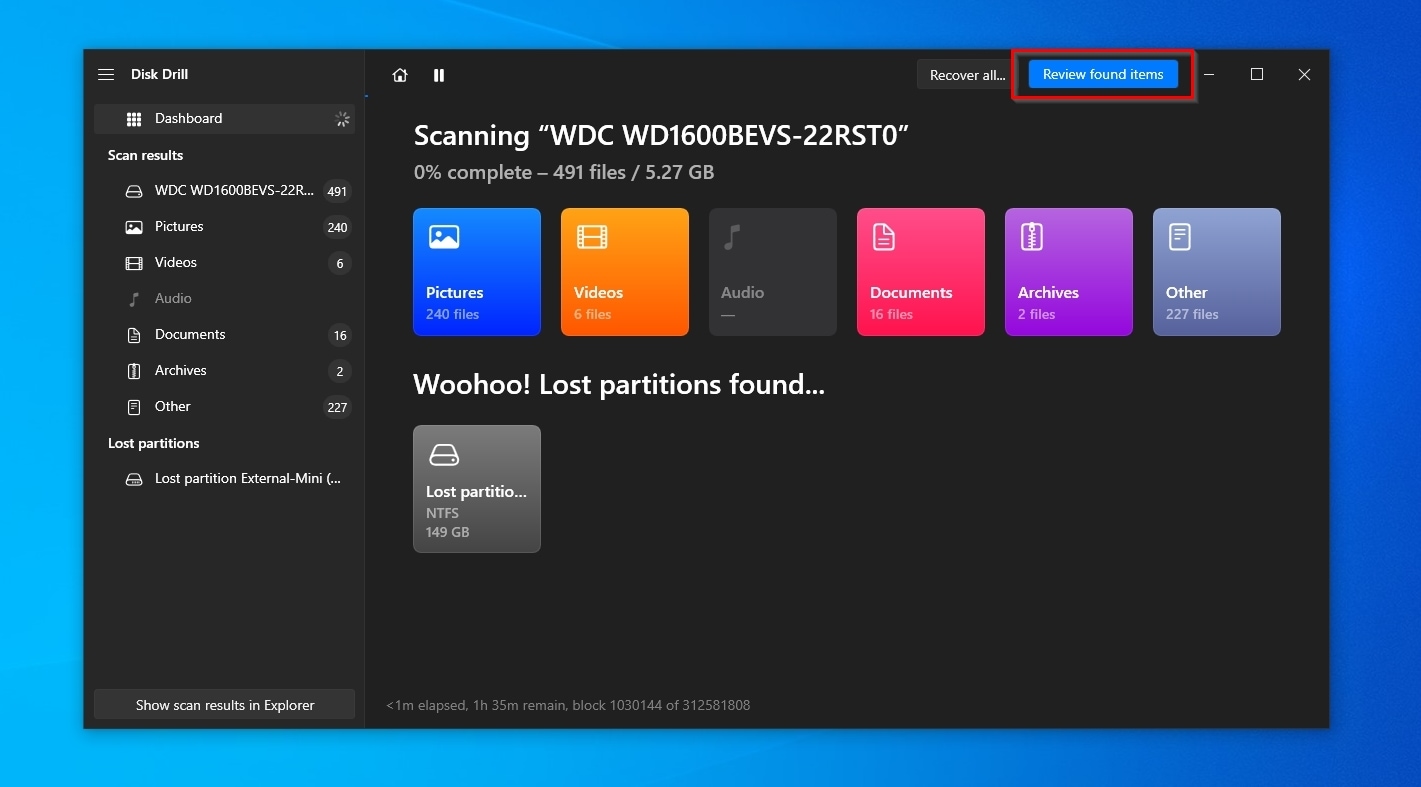Screen dimensions: 1421x787
Task: Click the Archives icon in the sidebar
Action: [133, 370]
